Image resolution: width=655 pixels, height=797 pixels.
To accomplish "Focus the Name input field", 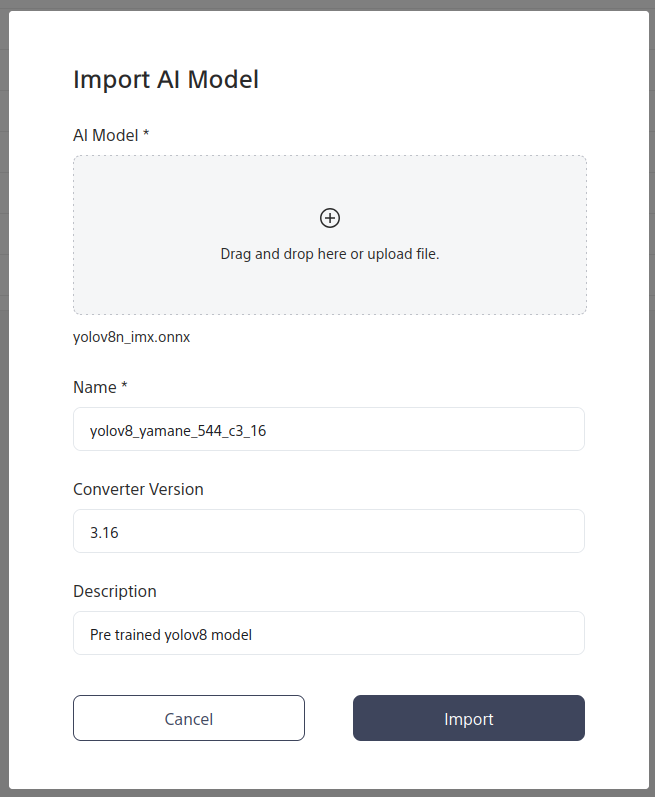I will 420,429.
